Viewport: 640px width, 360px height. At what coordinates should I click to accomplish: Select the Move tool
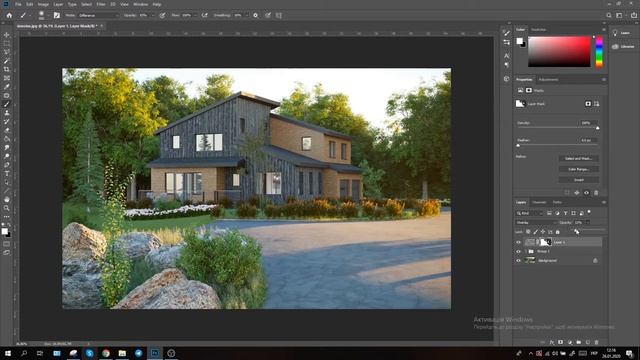(7, 35)
